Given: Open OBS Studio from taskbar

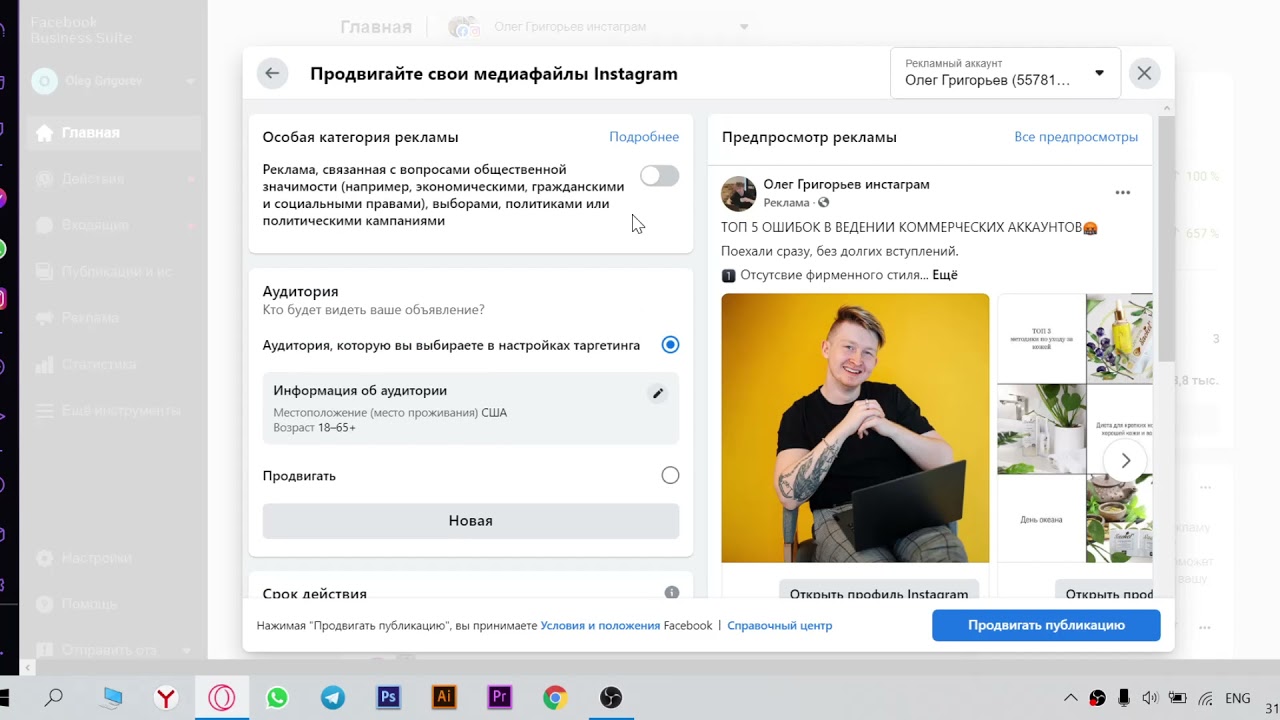Looking at the screenshot, I should pos(611,698).
